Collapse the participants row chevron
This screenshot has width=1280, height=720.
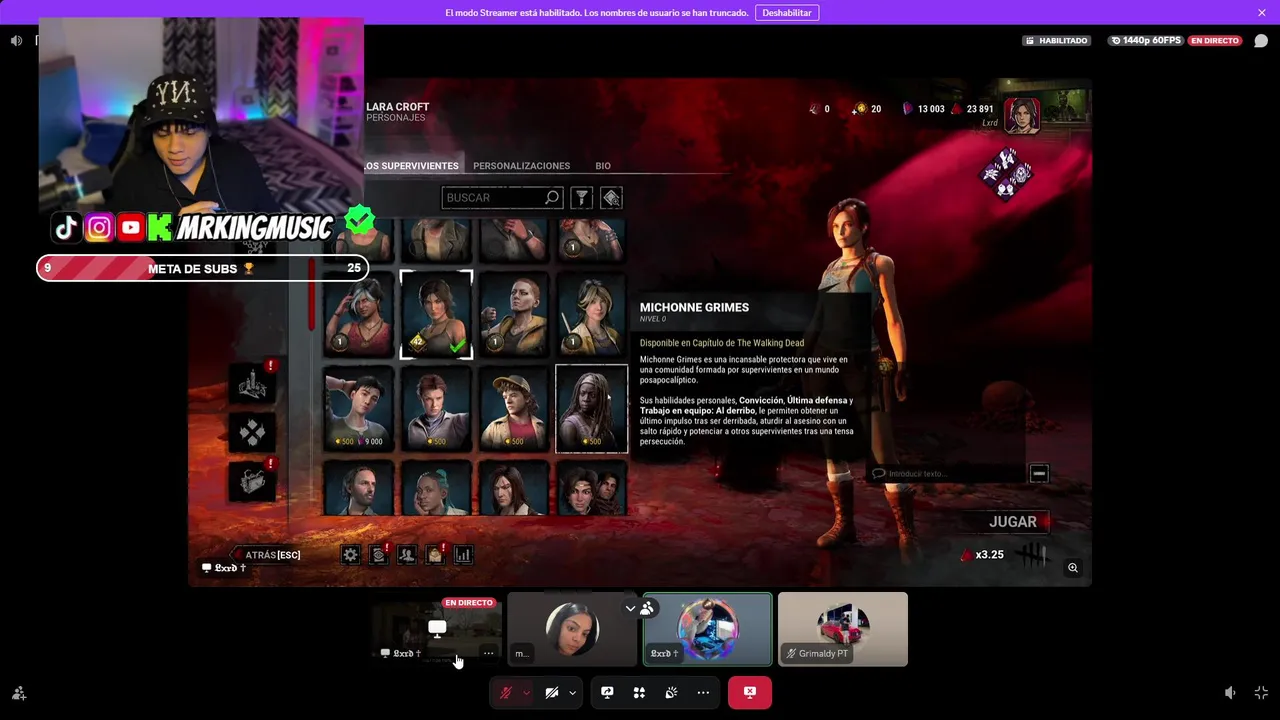click(630, 608)
